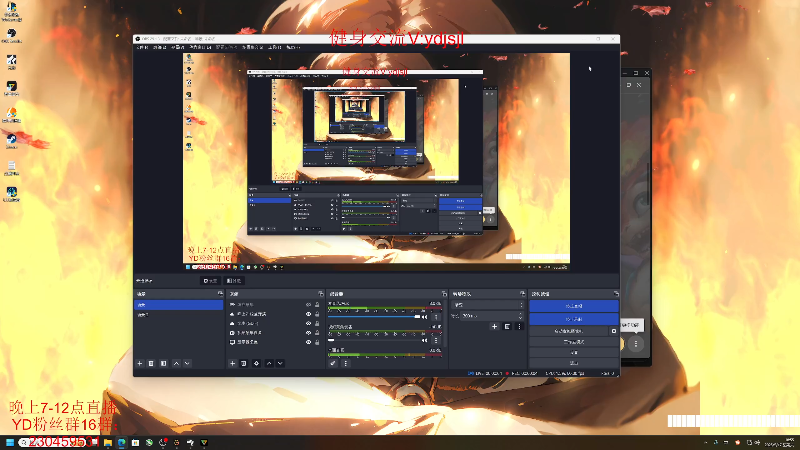
Task: Adjust the second audio channel volume slider
Action: coord(374,340)
